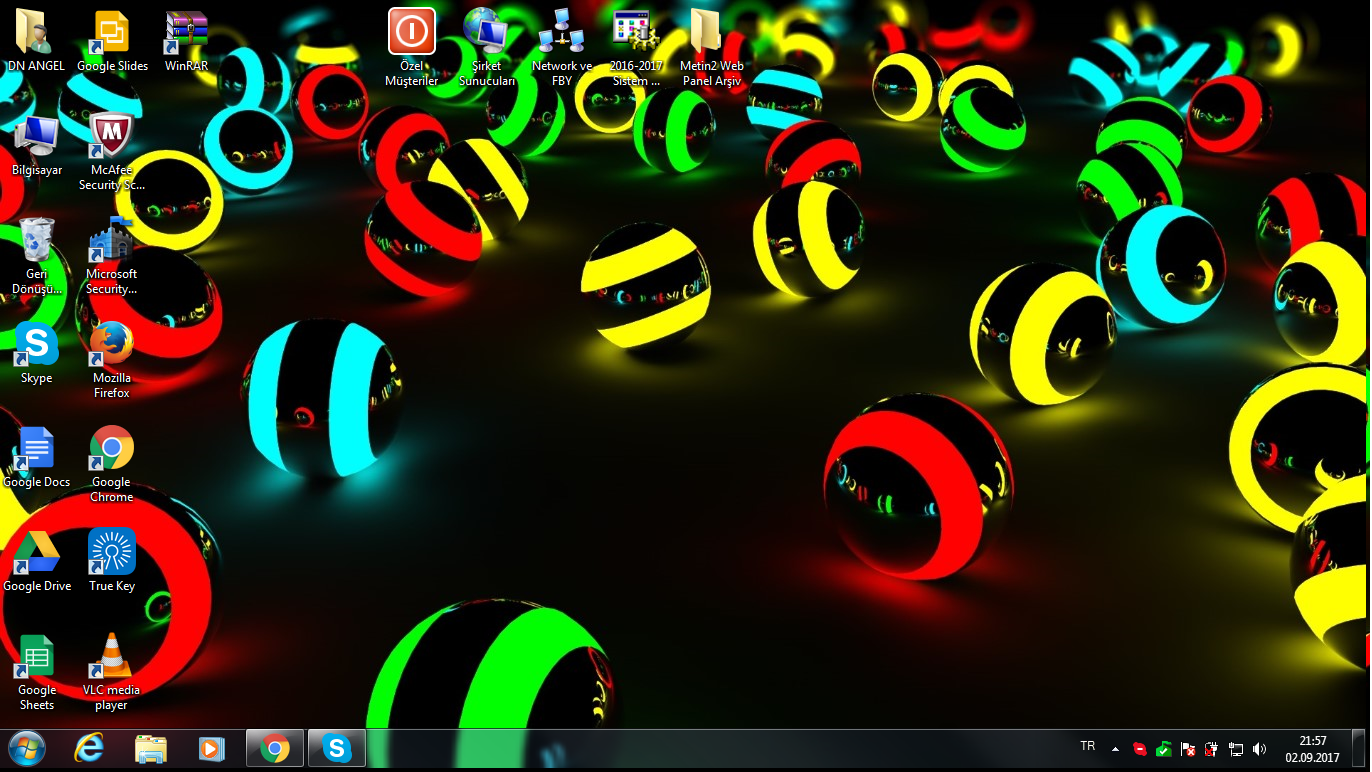The height and width of the screenshot is (772, 1372).
Task: Open the Microsoft Security Essentials shortcut
Action: point(112,256)
